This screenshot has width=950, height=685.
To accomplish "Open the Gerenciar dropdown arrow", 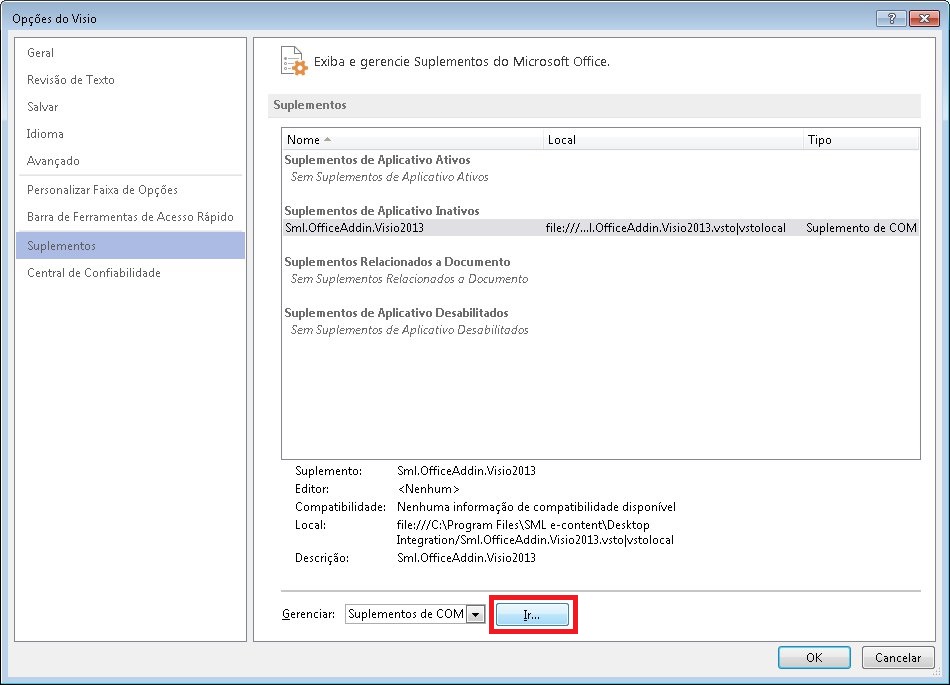I will pos(475,613).
